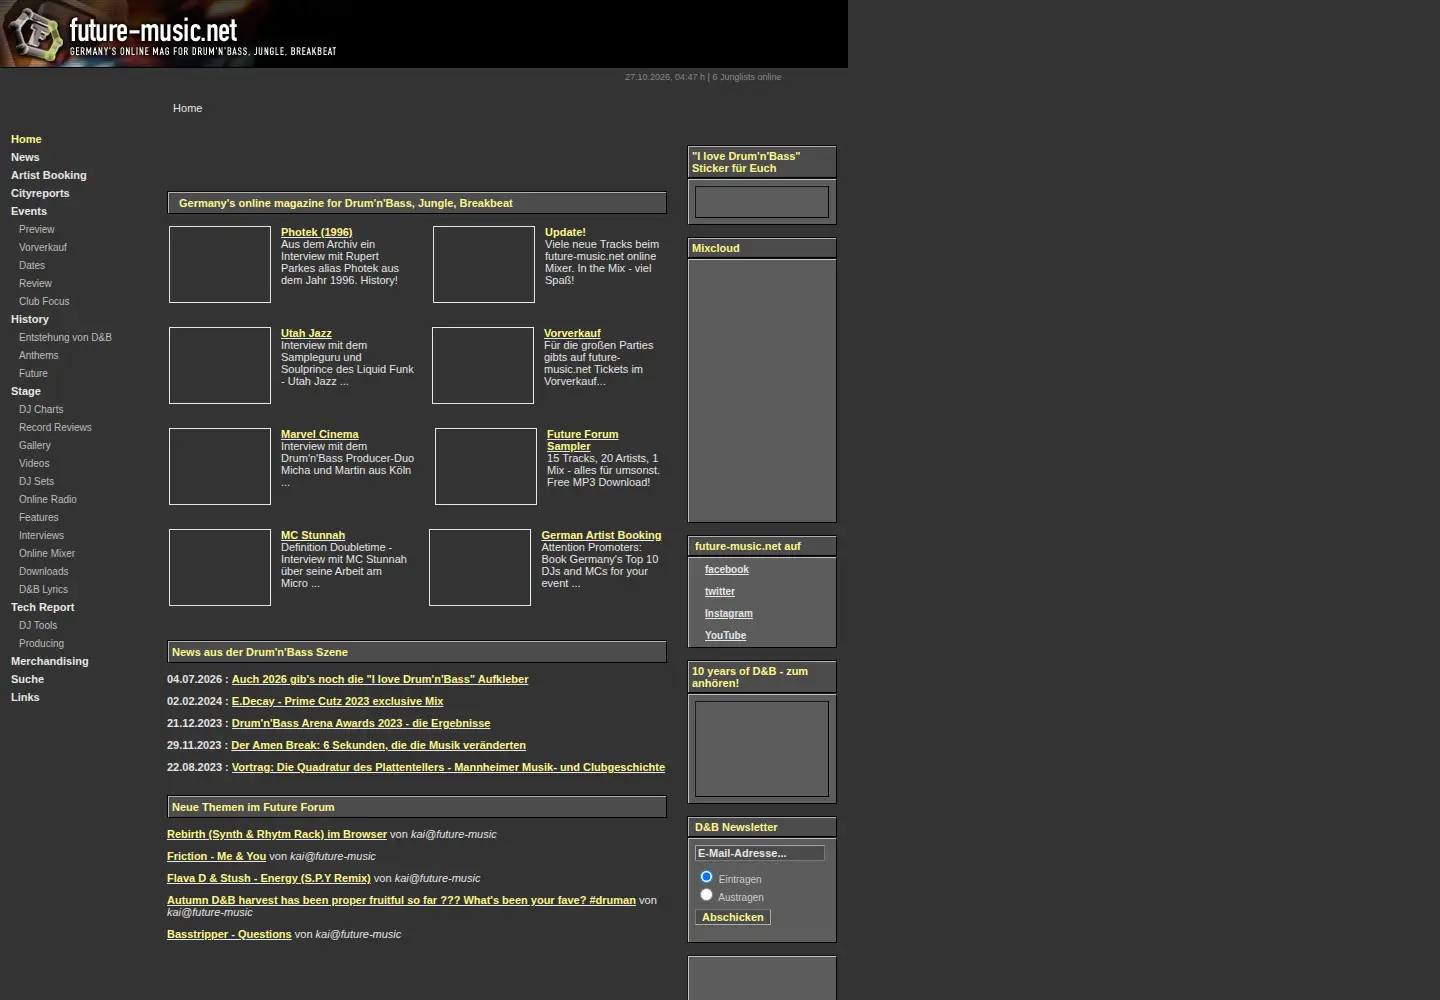This screenshot has width=1440, height=1000.
Task: Open the Photek (1996) article link
Action: [x=316, y=232]
